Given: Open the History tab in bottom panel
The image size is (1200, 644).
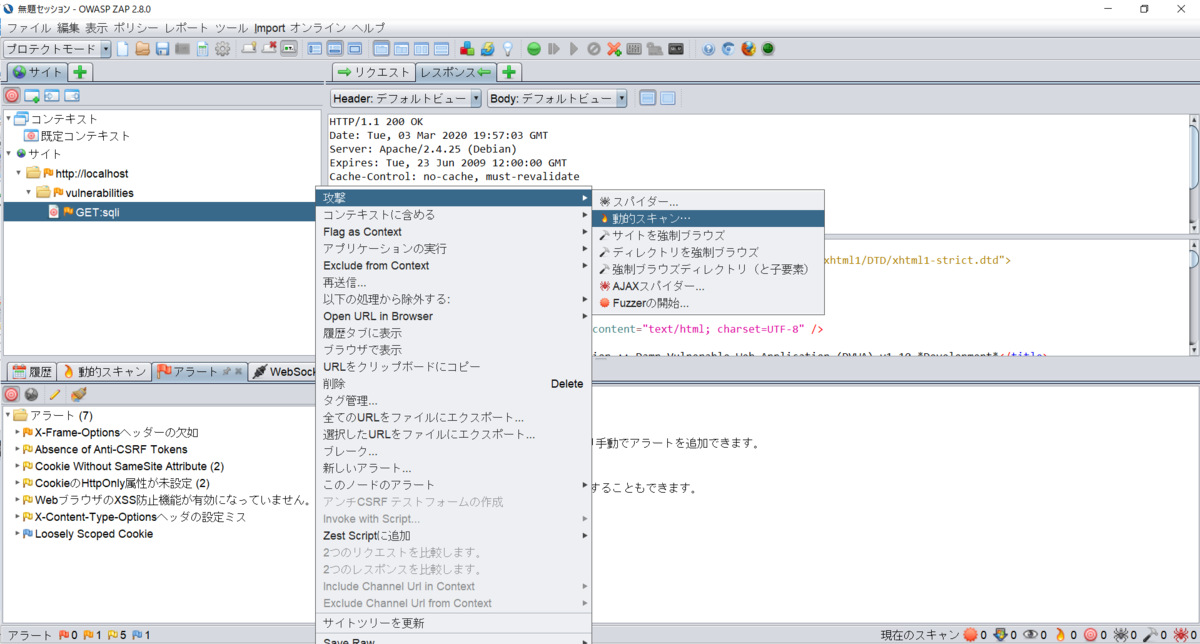Looking at the screenshot, I should coord(31,371).
